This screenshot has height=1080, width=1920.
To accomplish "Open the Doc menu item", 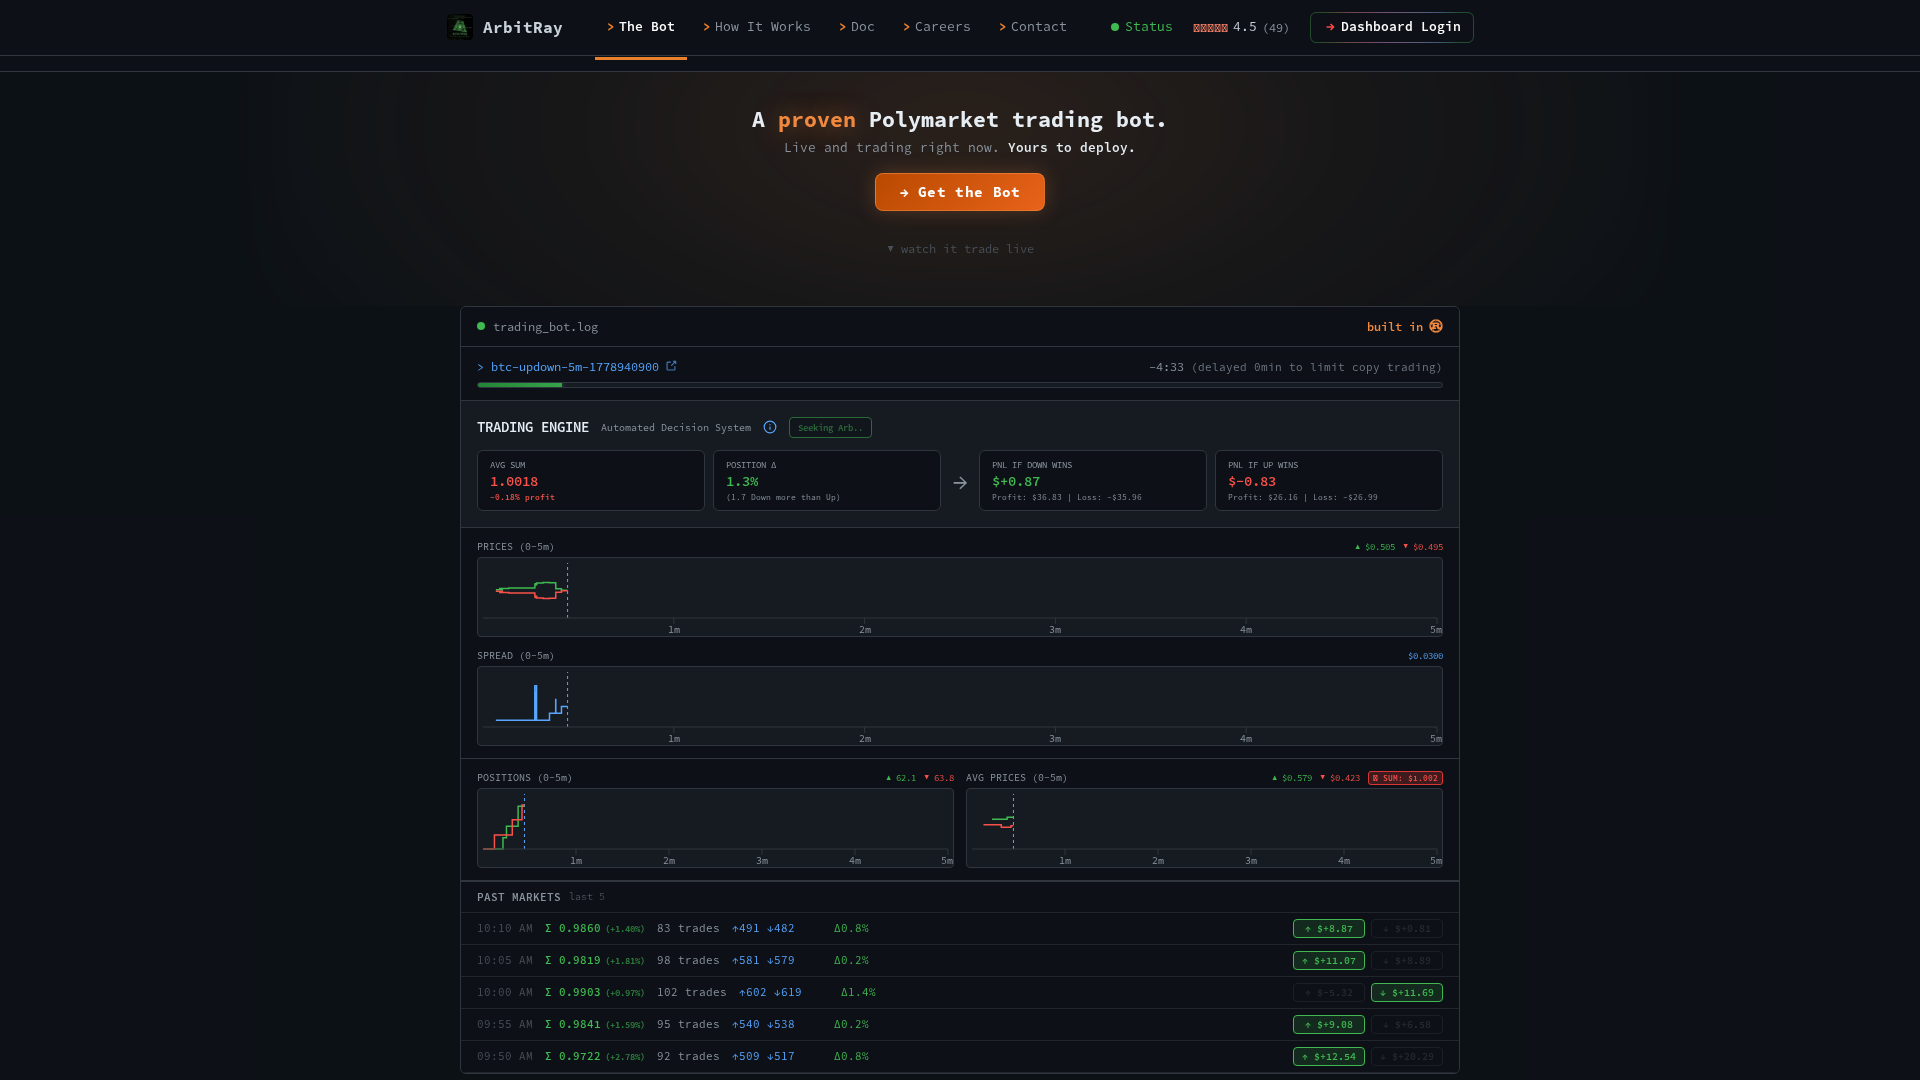I will 857,27.
